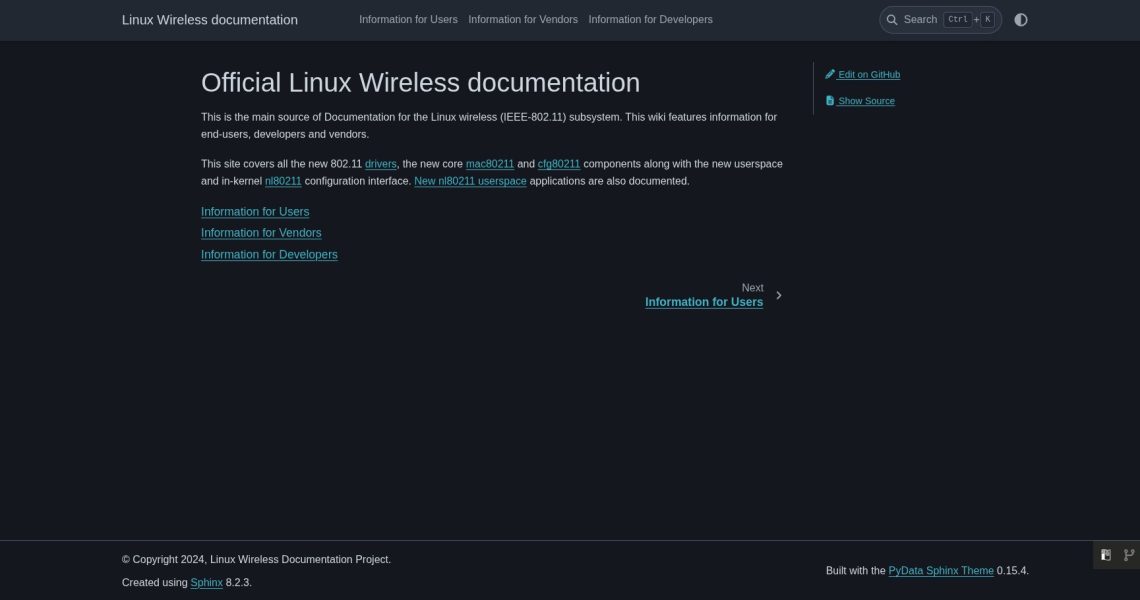Viewport: 1140px width, 600px height.
Task: Open Information for Users from top navigation
Action: [408, 19]
